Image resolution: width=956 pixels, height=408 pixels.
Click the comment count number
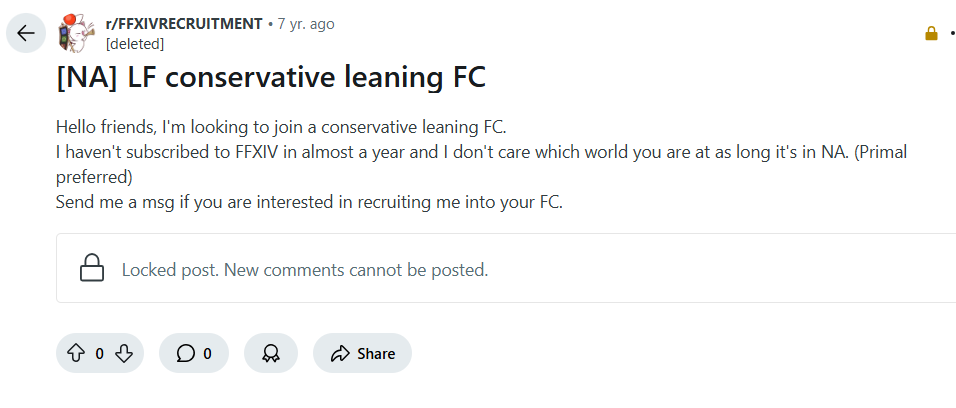(207, 354)
